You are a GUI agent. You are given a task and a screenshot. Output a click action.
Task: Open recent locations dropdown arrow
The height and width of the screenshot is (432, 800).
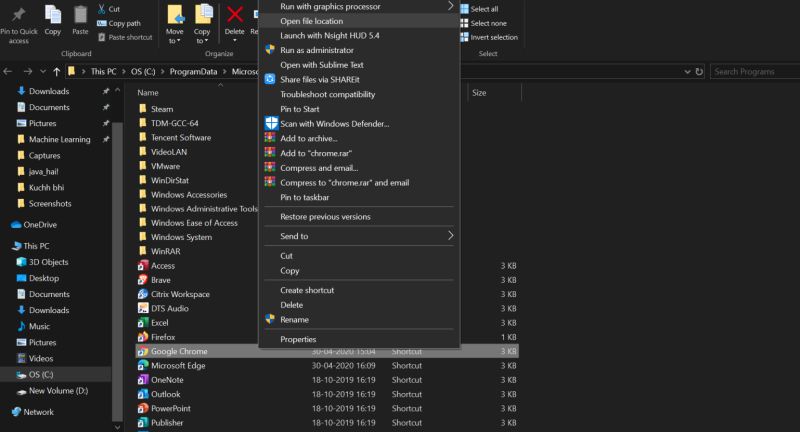point(43,71)
